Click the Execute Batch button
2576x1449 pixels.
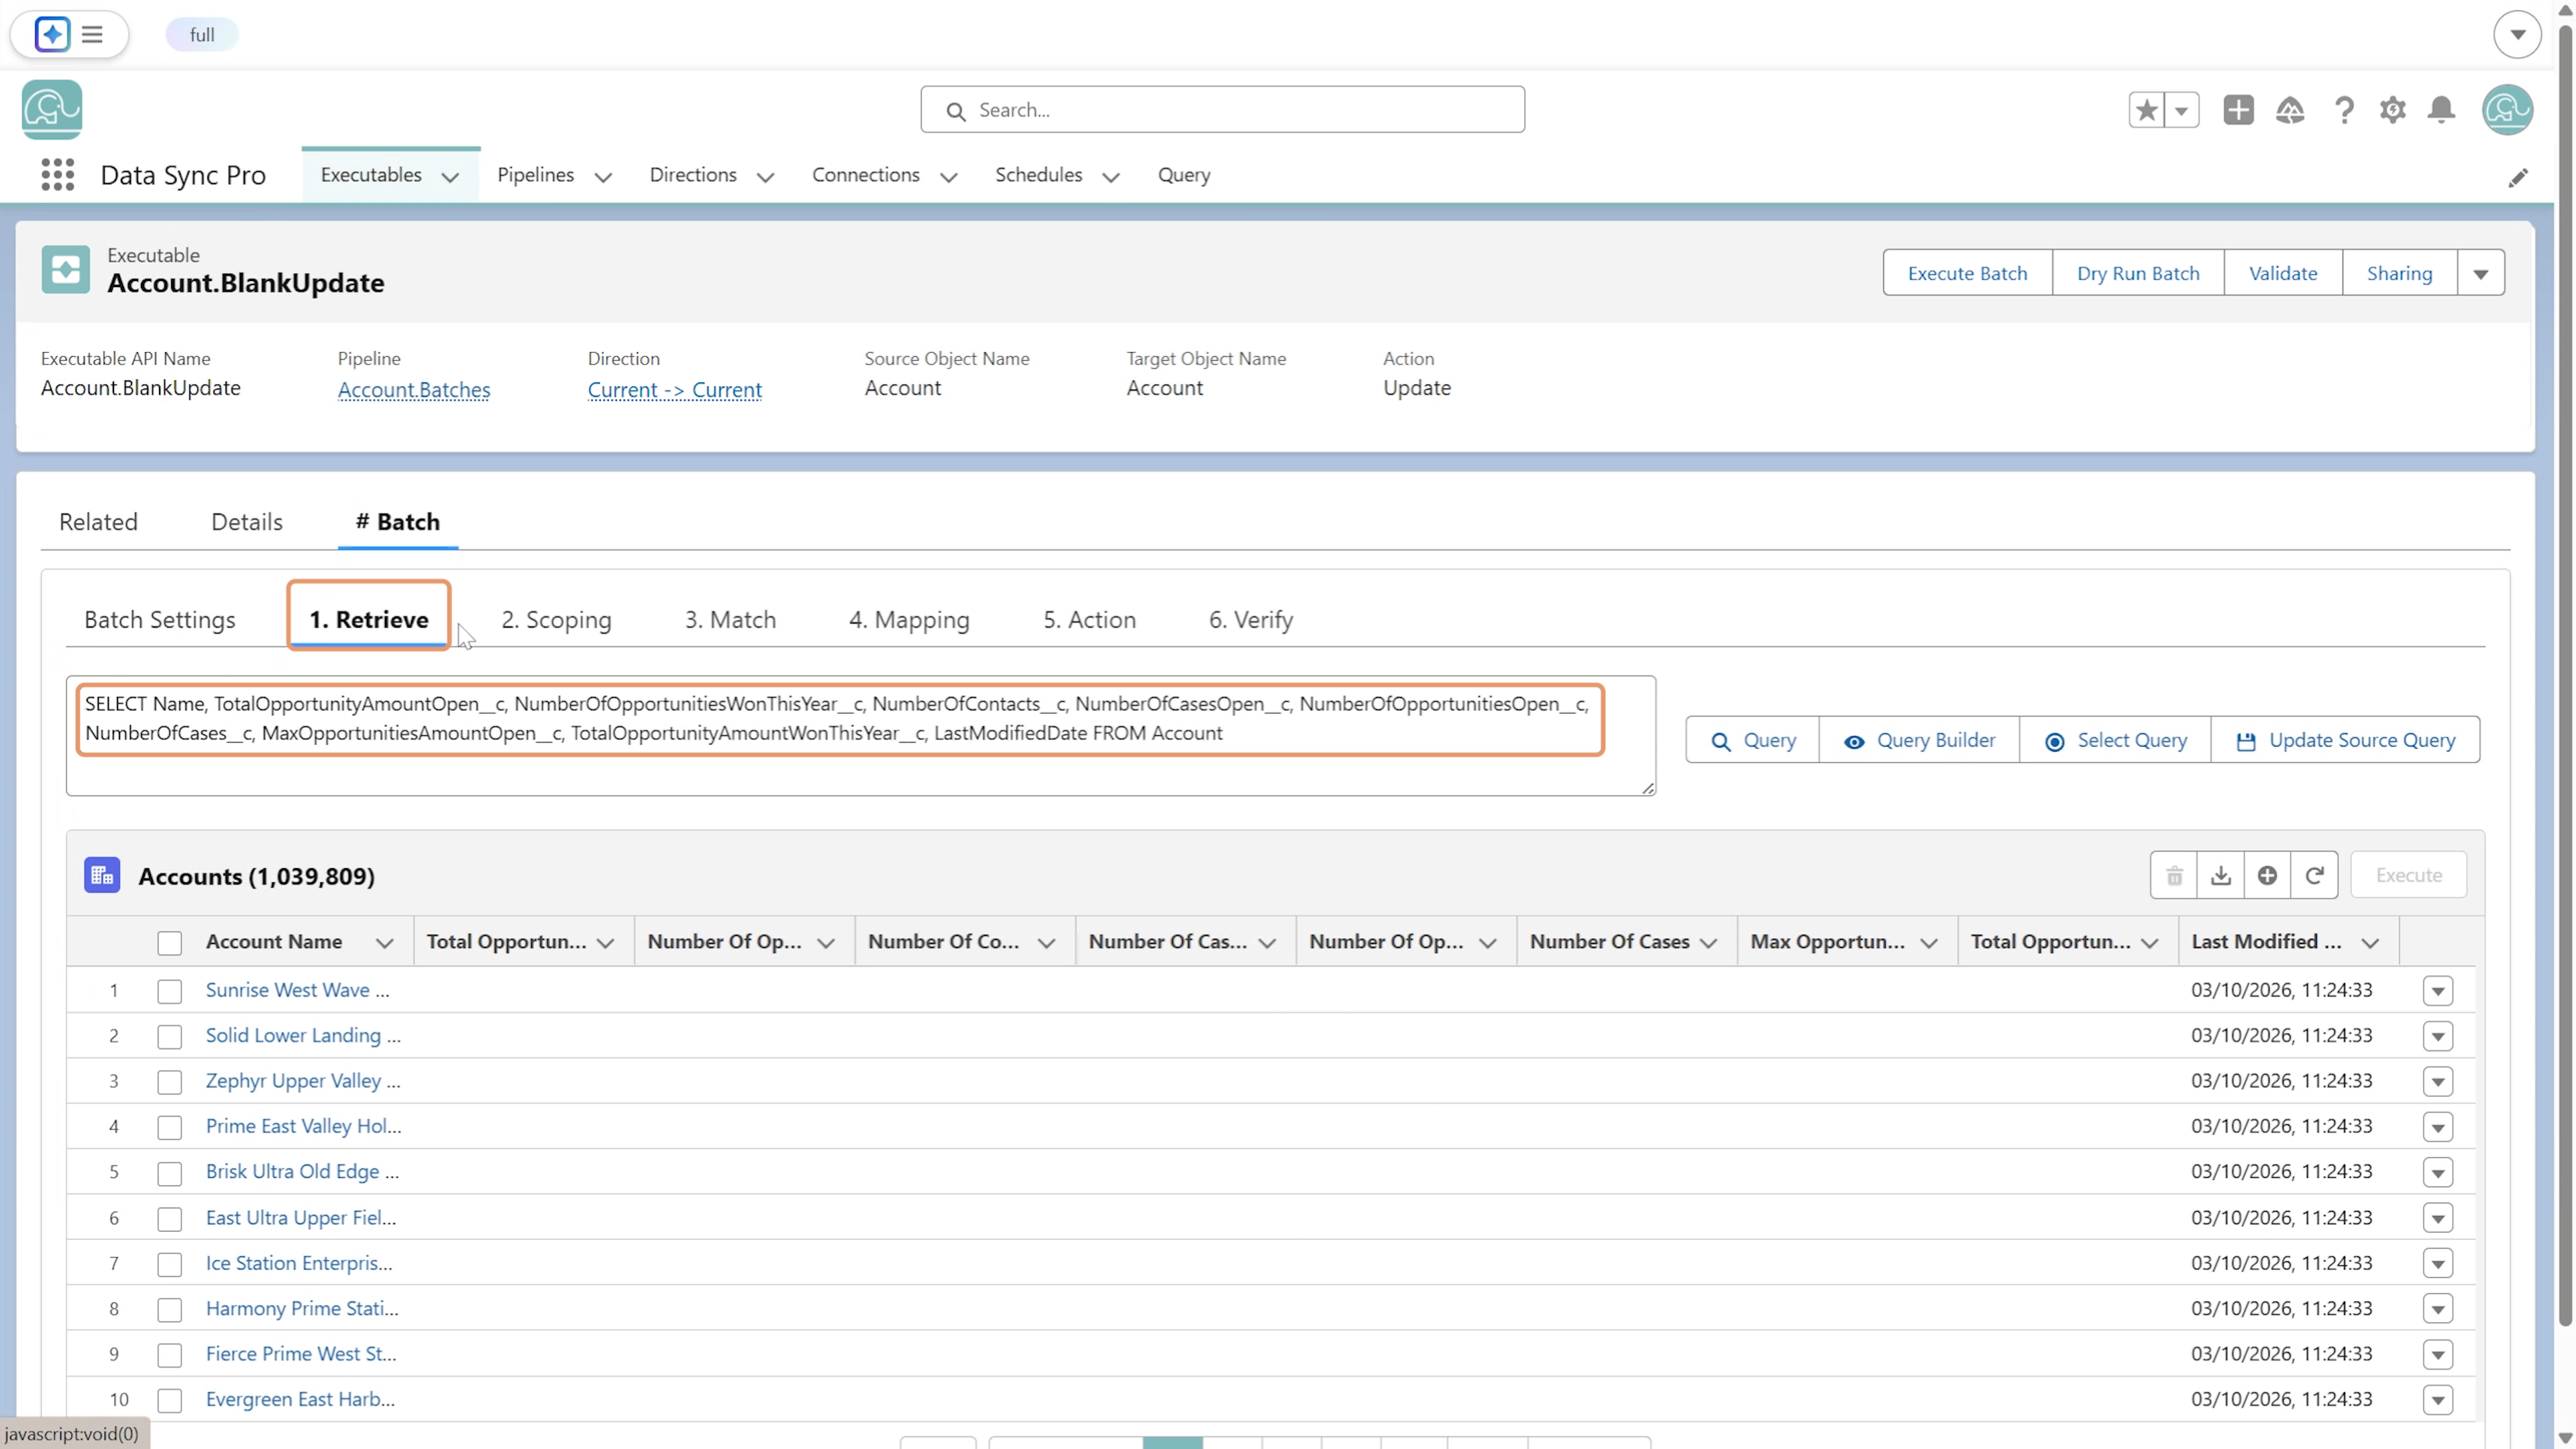[1967, 273]
